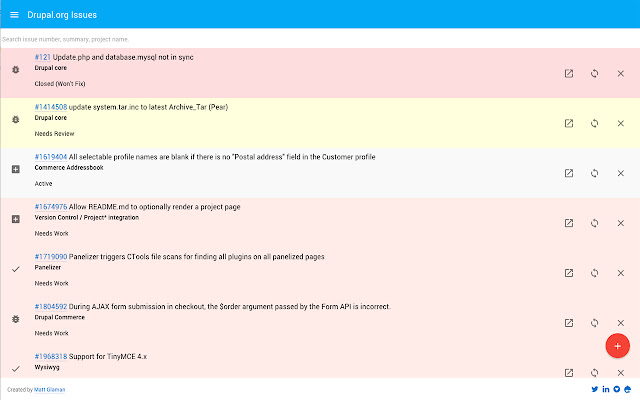Click the 'Panelizer' project name text
640x400 pixels.
click(x=48, y=267)
